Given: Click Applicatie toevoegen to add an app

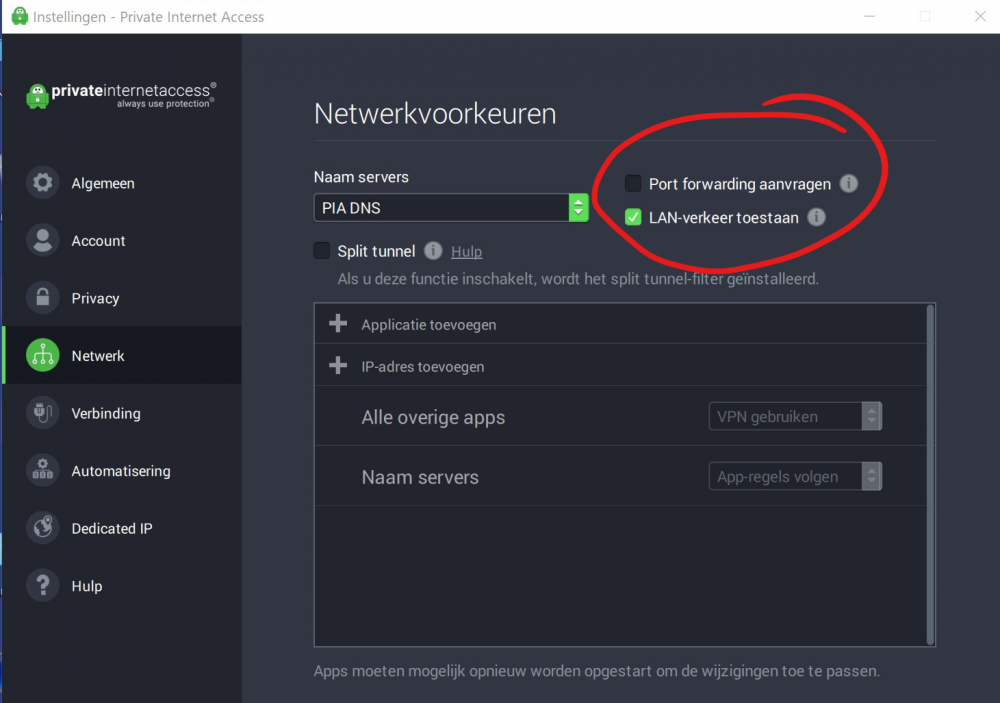Looking at the screenshot, I should [428, 325].
